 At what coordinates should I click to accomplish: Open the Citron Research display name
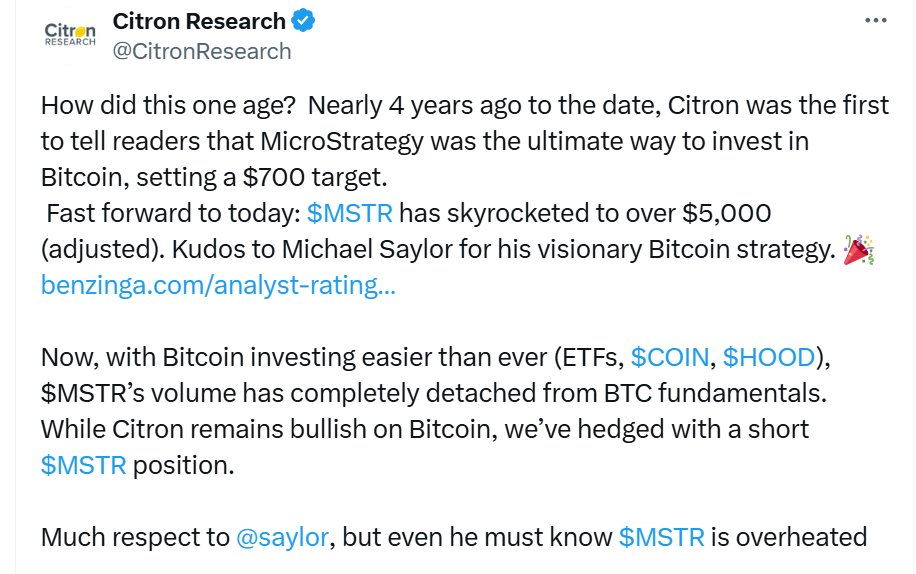198,21
